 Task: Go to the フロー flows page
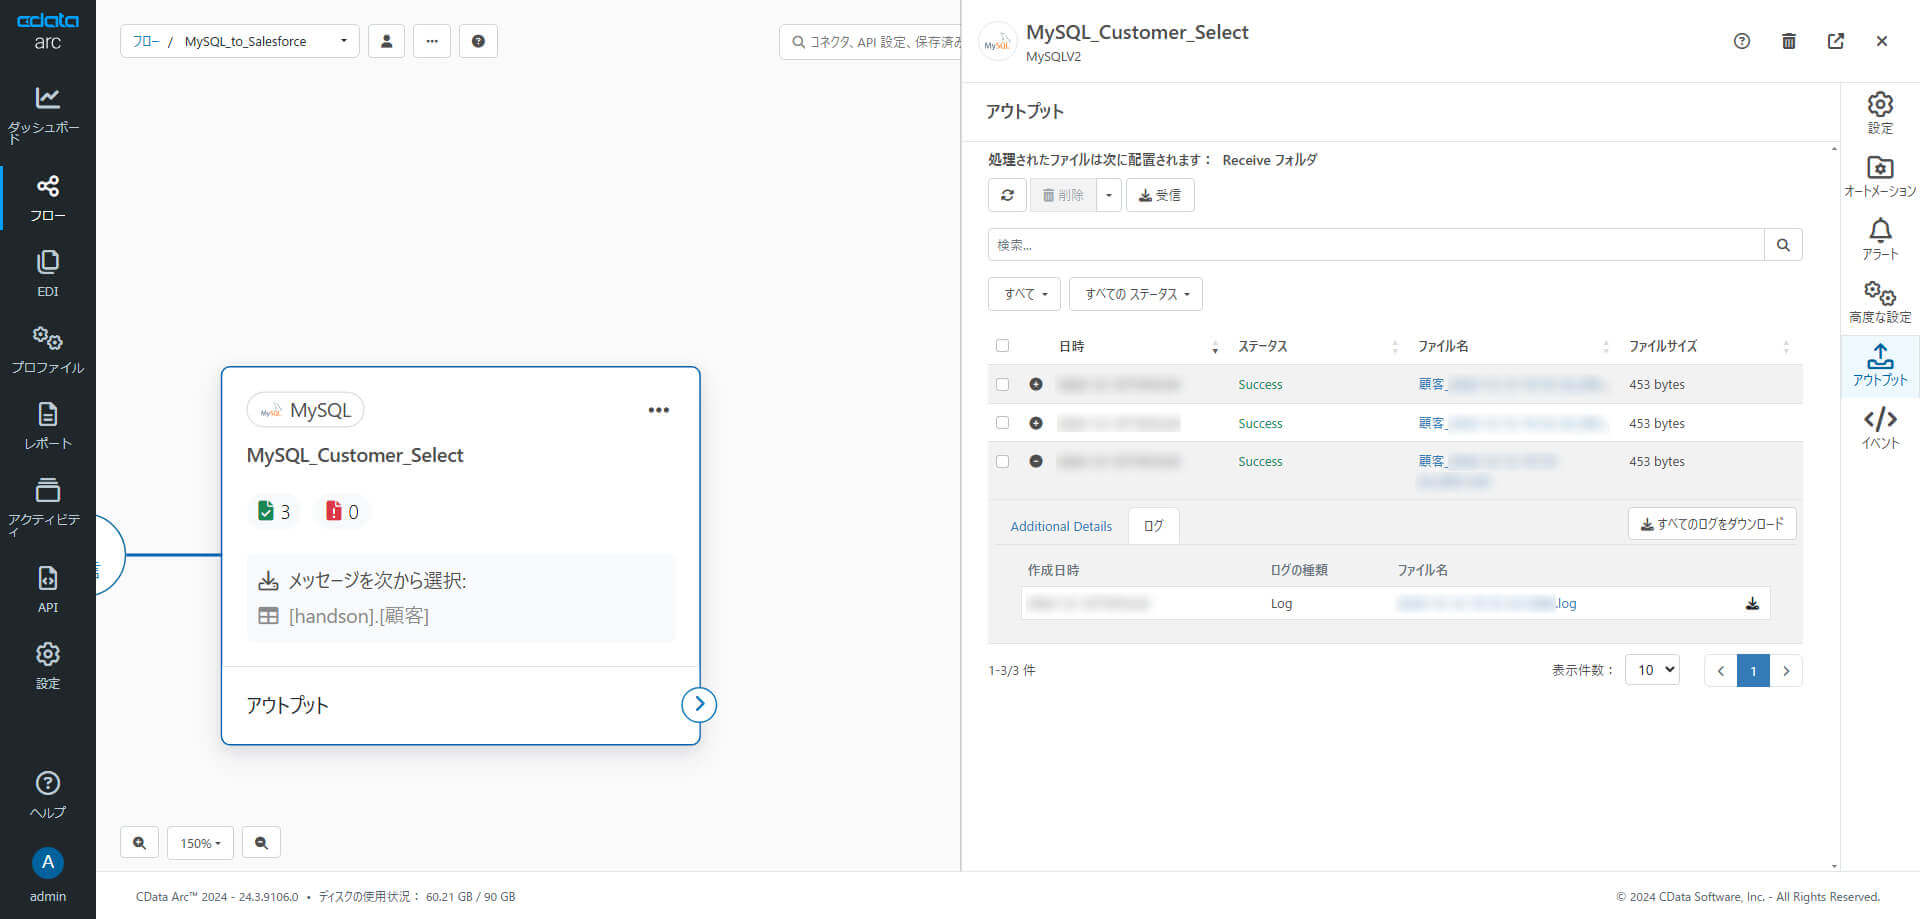click(x=47, y=198)
